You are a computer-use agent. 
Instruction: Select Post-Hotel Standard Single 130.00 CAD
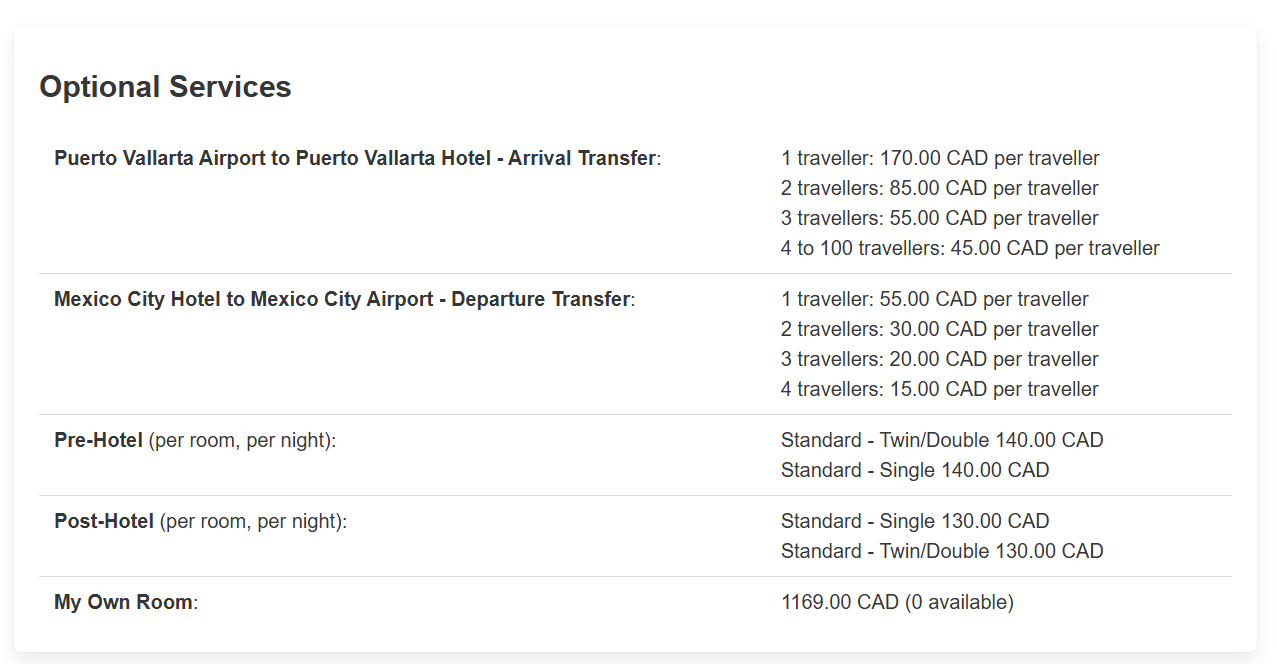point(914,521)
